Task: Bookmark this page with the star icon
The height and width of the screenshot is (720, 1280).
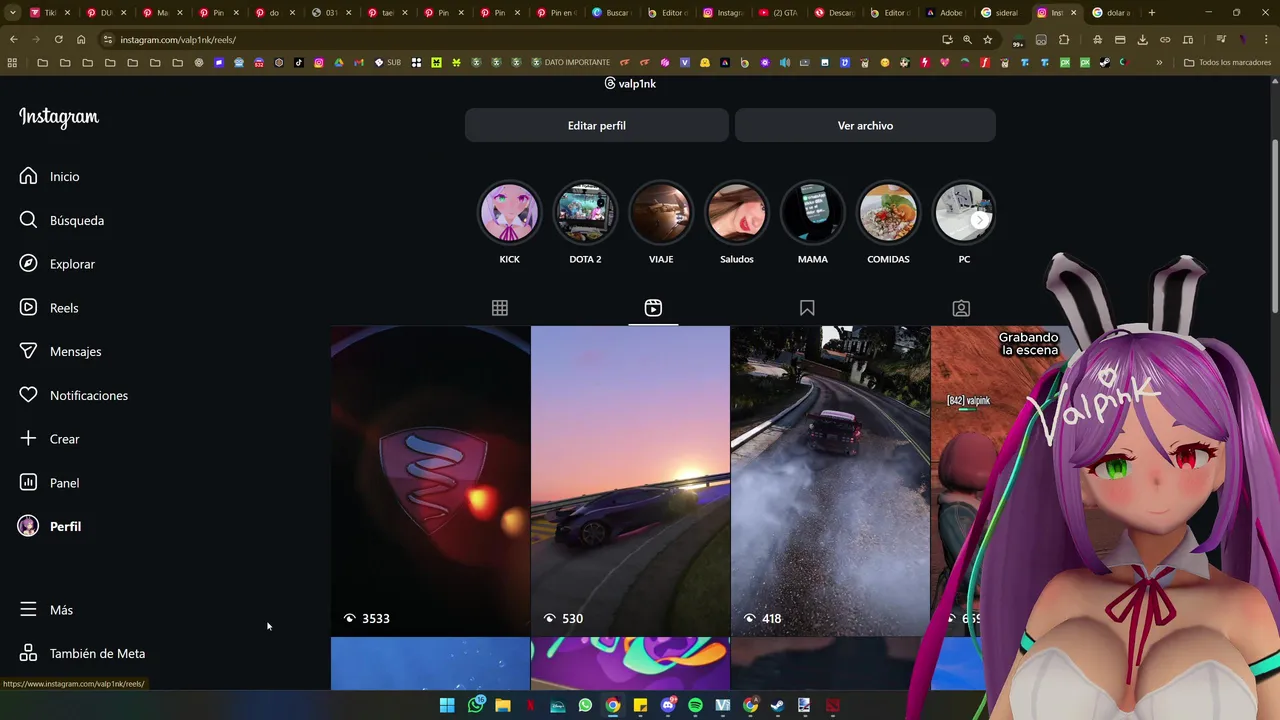Action: [x=987, y=40]
